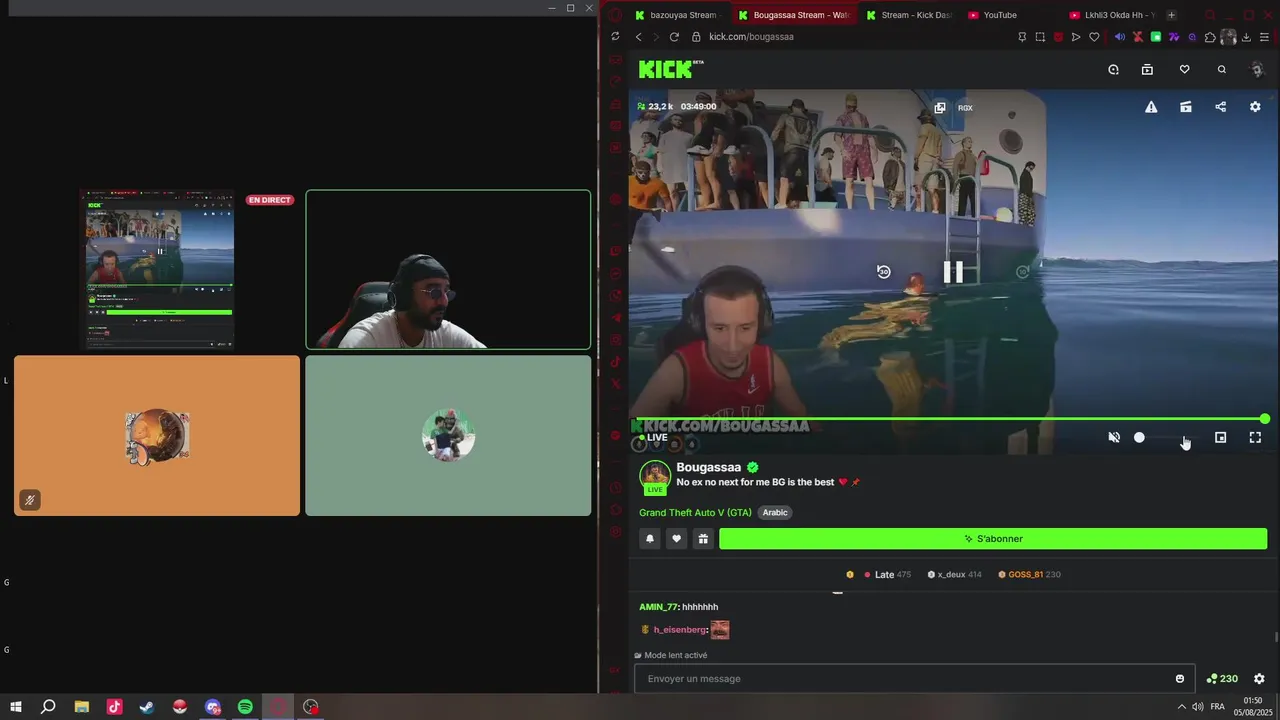Switch to the Stream - Kick Dashboard tab

tap(908, 15)
